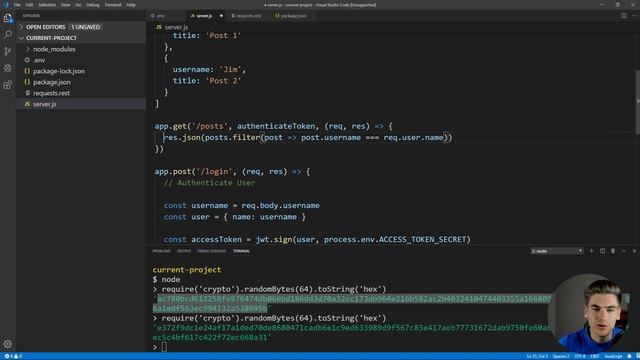This screenshot has width=640, height=360.
Task: Click the terminal prompt input line
Action: click(164, 347)
